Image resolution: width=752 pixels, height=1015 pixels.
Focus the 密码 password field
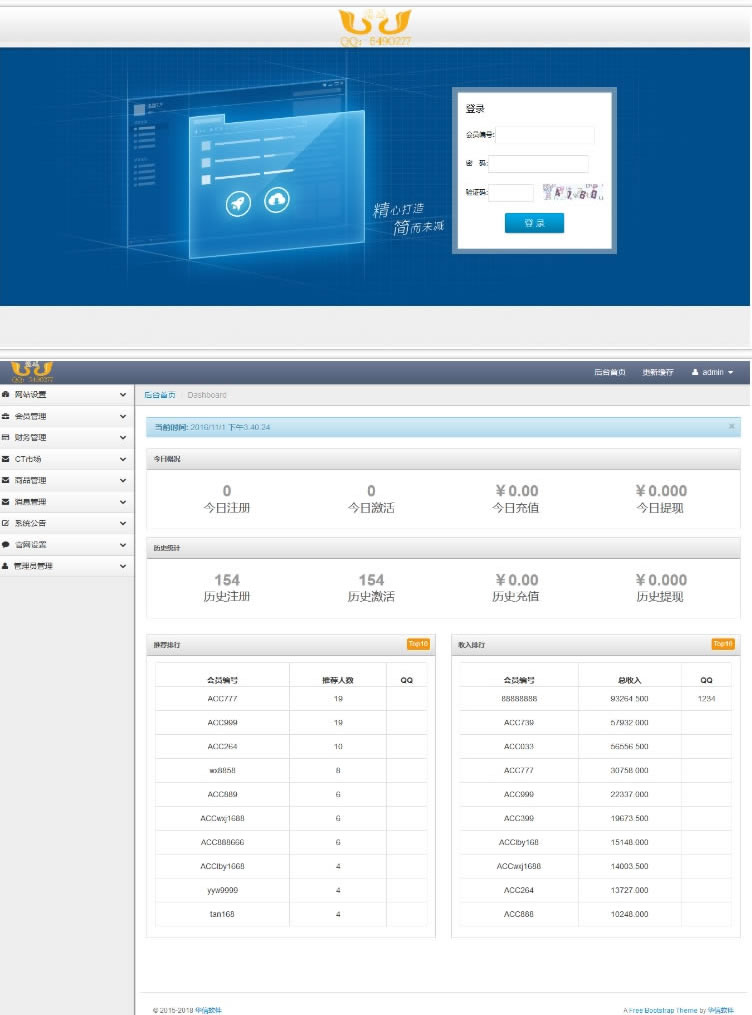(x=538, y=163)
